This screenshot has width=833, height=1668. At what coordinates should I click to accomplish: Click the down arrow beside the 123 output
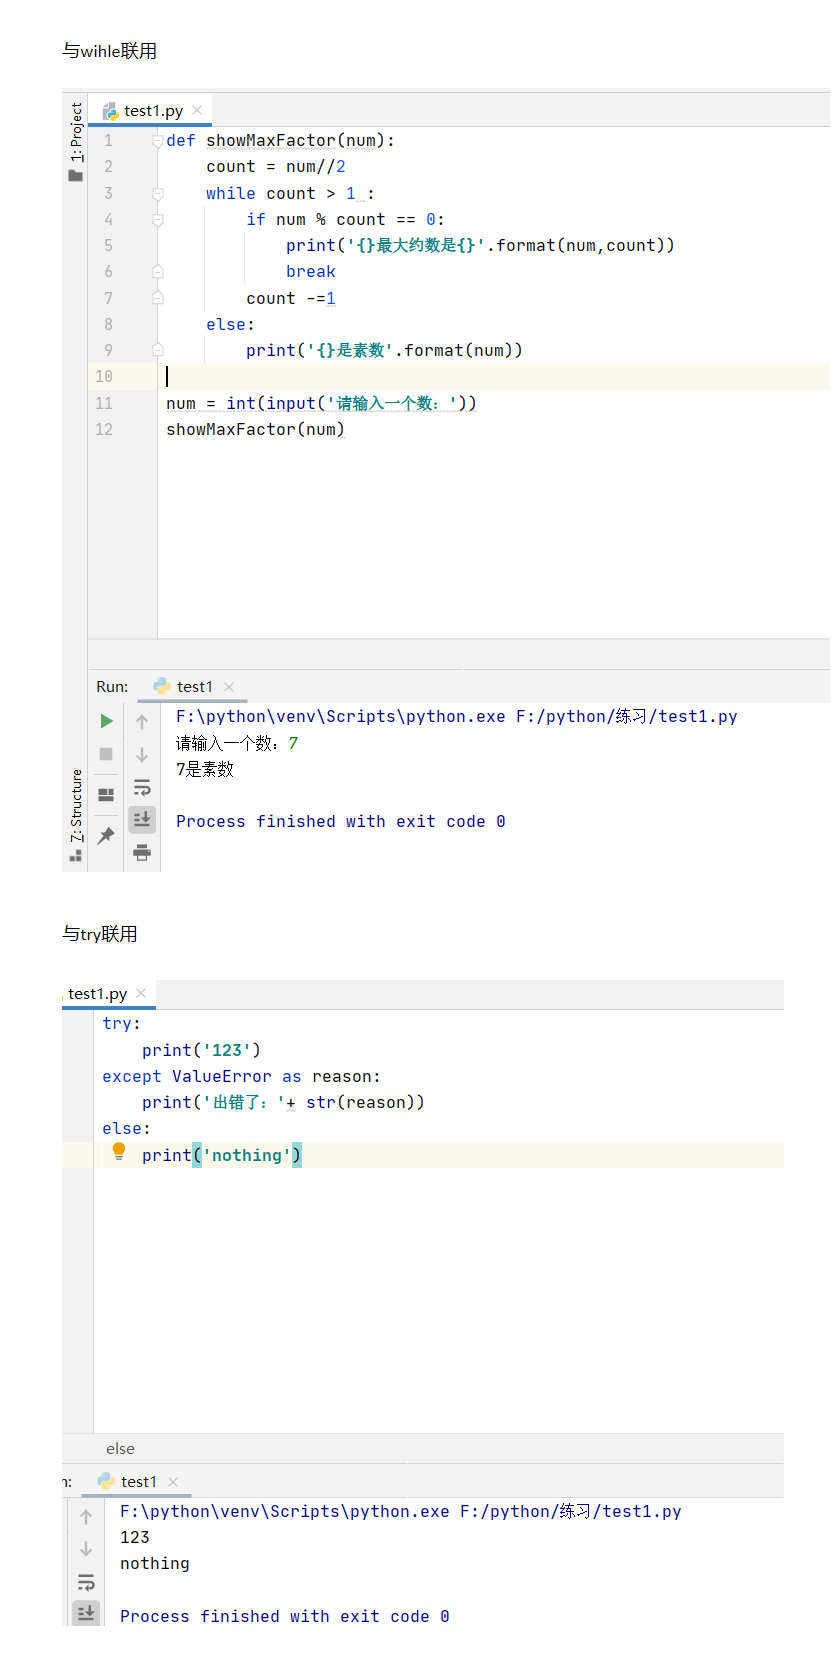pyautogui.click(x=86, y=1549)
